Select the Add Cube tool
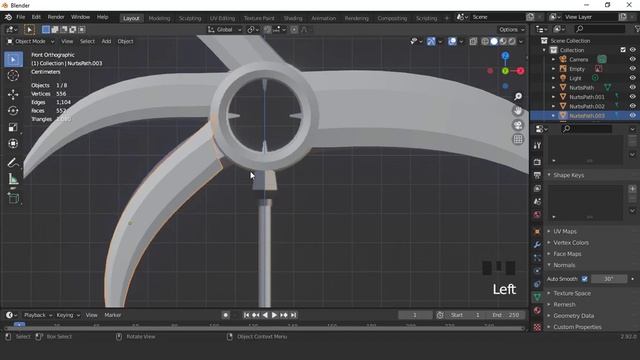This screenshot has width=640, height=360. click(13, 198)
